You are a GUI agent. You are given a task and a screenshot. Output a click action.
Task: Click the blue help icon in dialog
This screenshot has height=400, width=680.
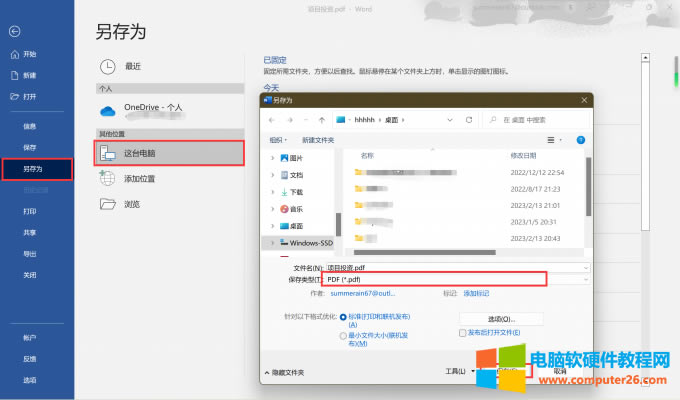(580, 140)
